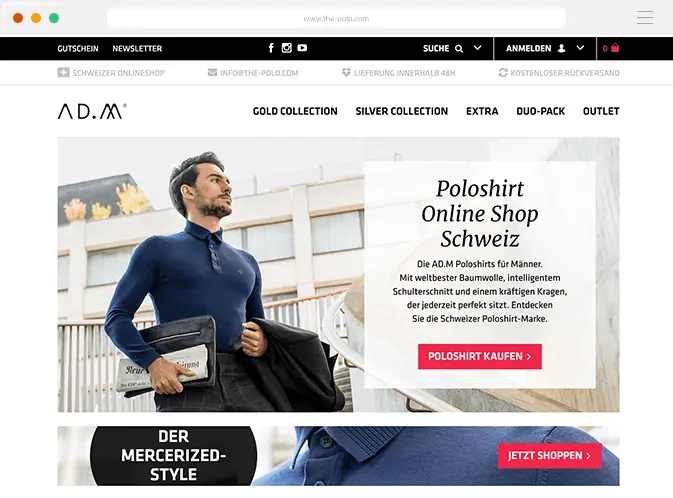This screenshot has width=673, height=498.
Task: Click the browser address bar
Action: [336, 18]
